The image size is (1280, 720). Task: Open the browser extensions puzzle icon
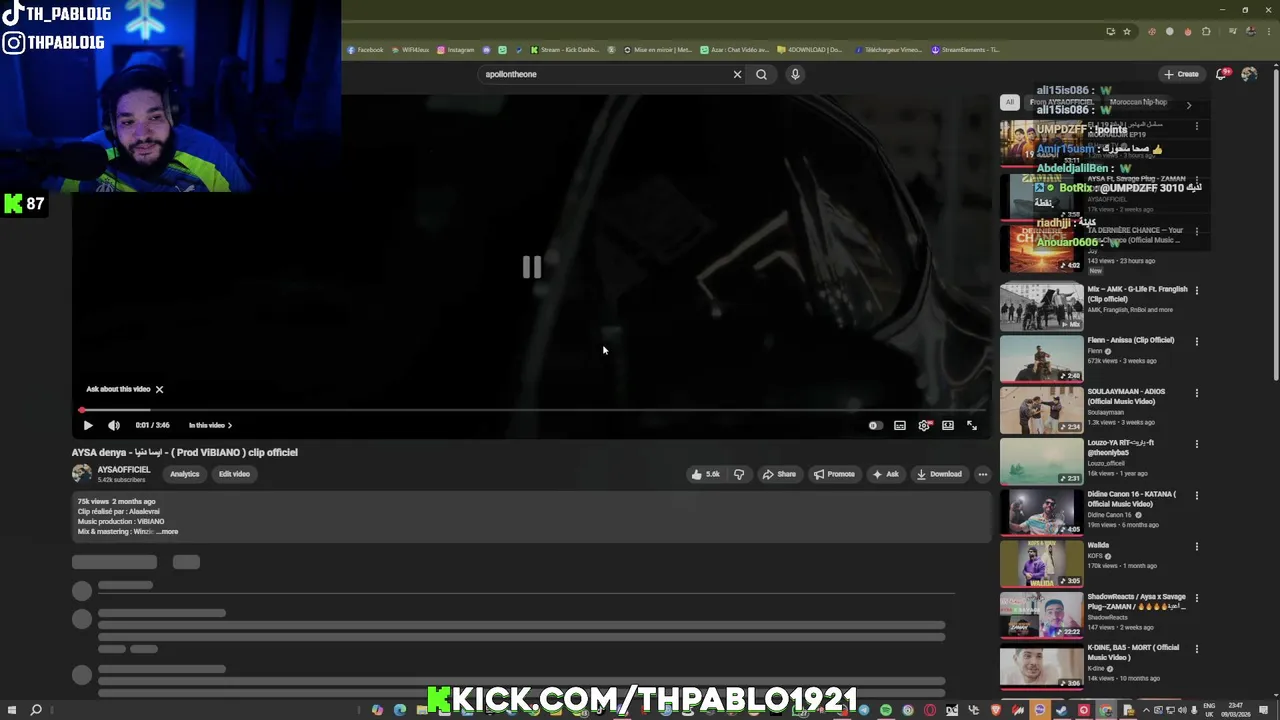click(1207, 31)
